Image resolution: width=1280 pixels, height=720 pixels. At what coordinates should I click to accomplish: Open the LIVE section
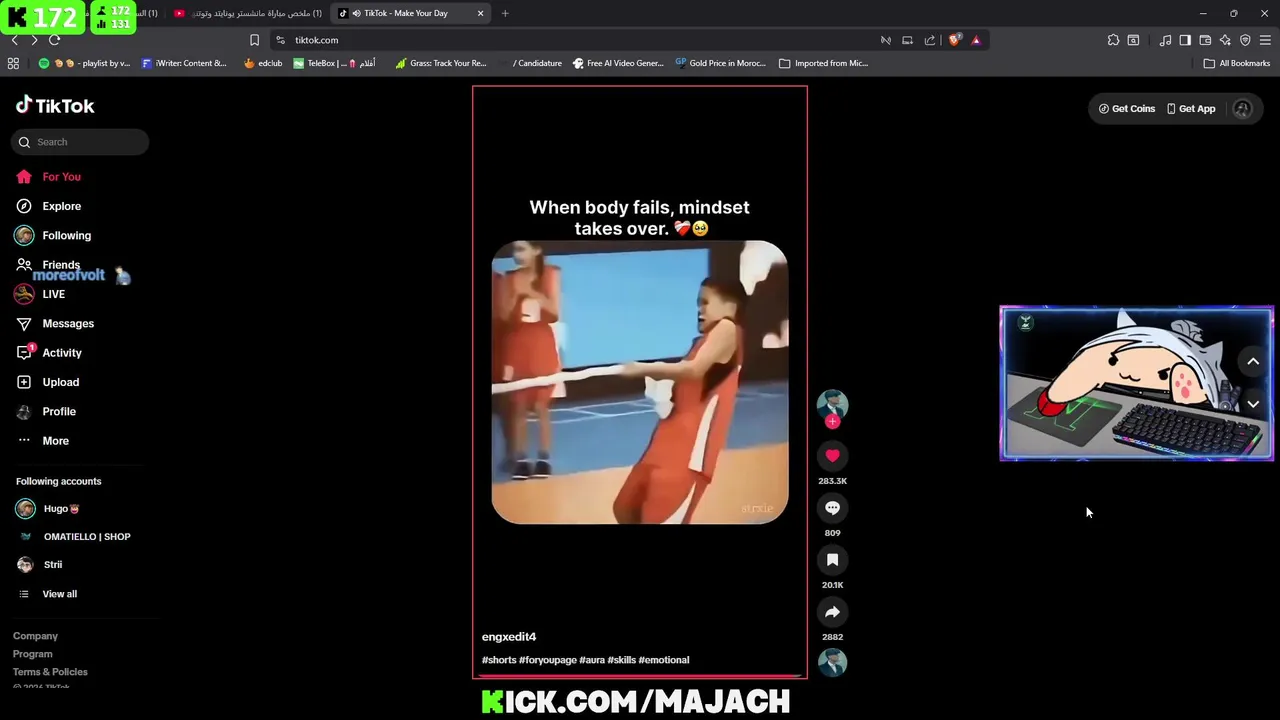click(40, 294)
